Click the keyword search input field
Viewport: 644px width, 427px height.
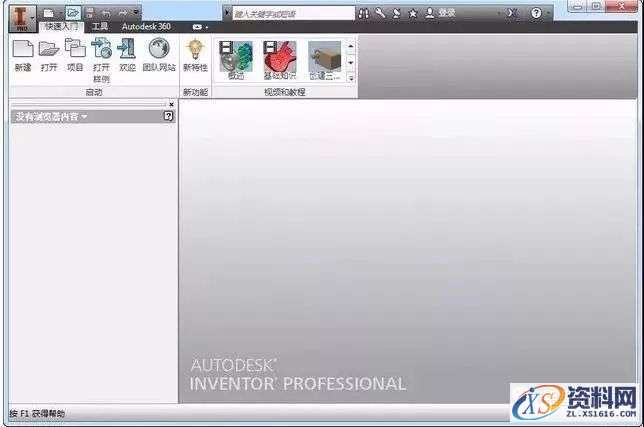pyautogui.click(x=293, y=14)
